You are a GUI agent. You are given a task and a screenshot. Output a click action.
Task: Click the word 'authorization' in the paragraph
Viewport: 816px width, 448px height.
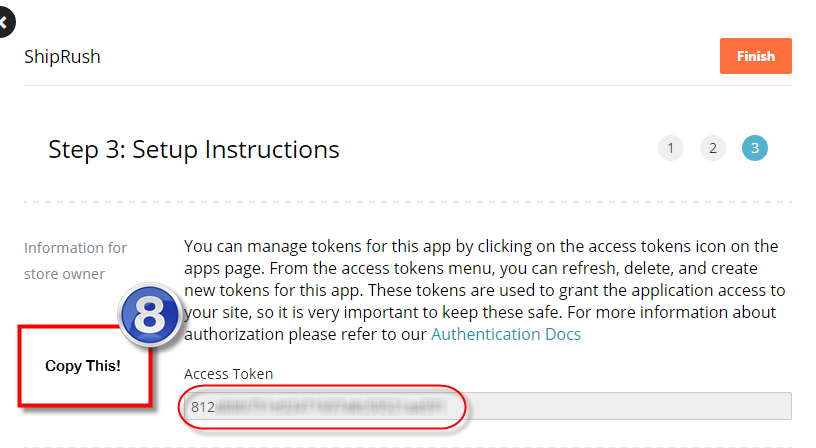tap(235, 334)
